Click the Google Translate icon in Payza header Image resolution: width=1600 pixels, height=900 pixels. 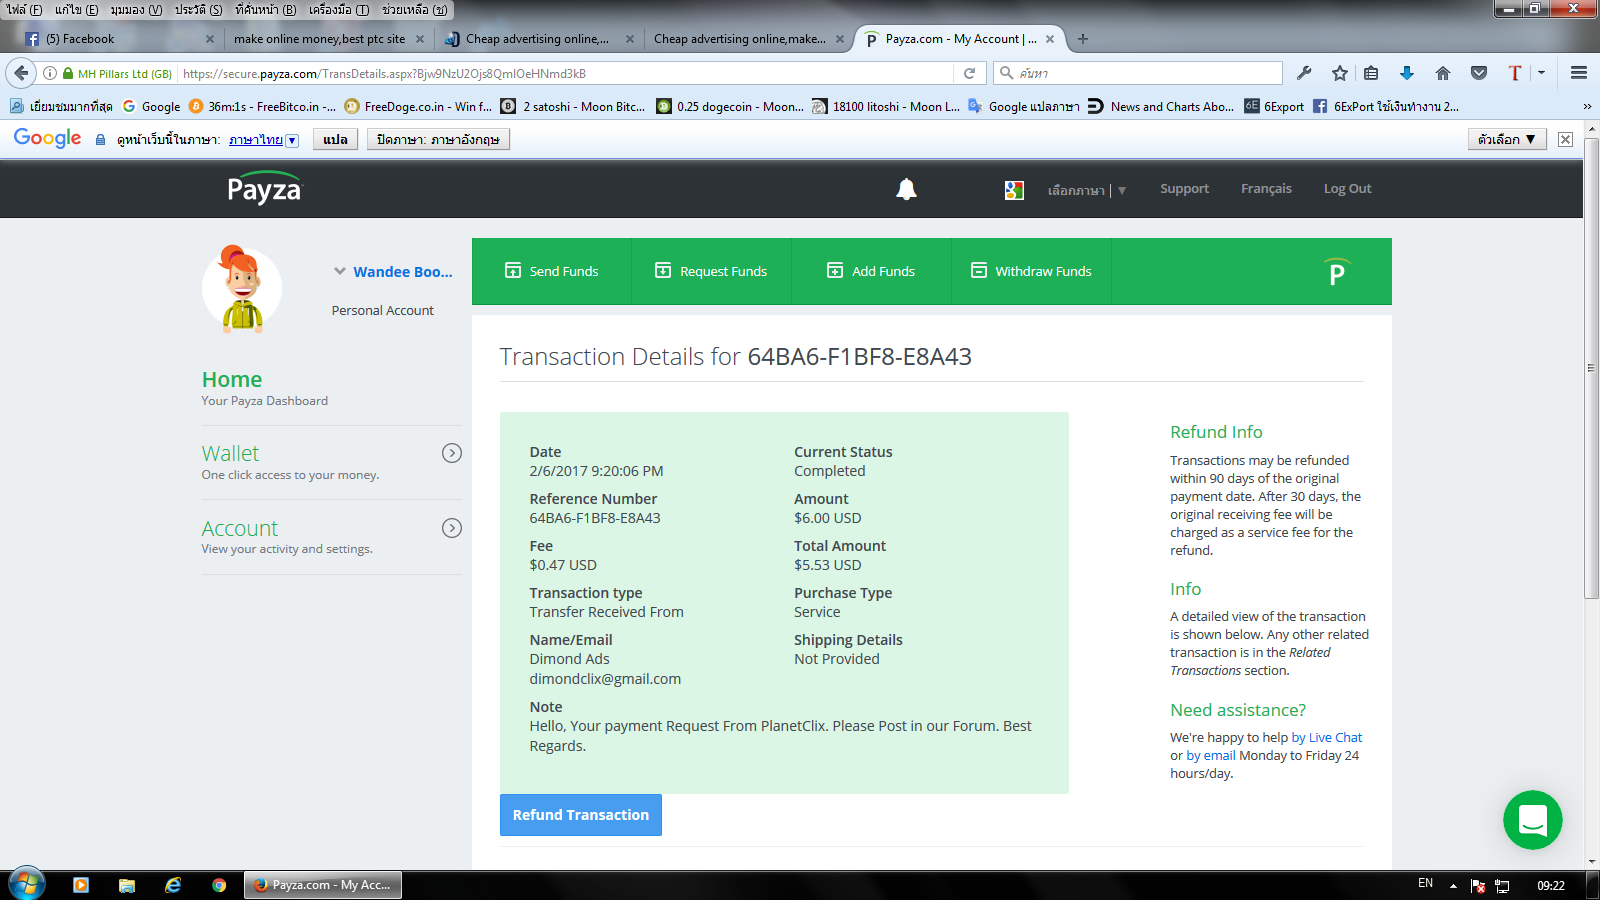(x=1014, y=190)
